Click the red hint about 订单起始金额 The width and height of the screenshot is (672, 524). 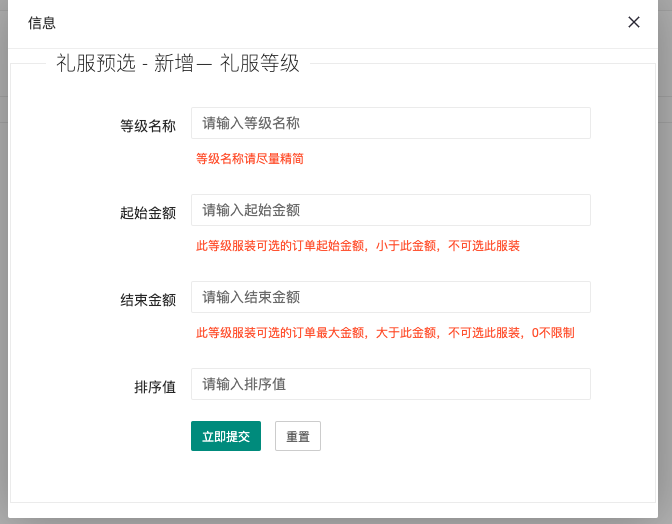click(358, 245)
